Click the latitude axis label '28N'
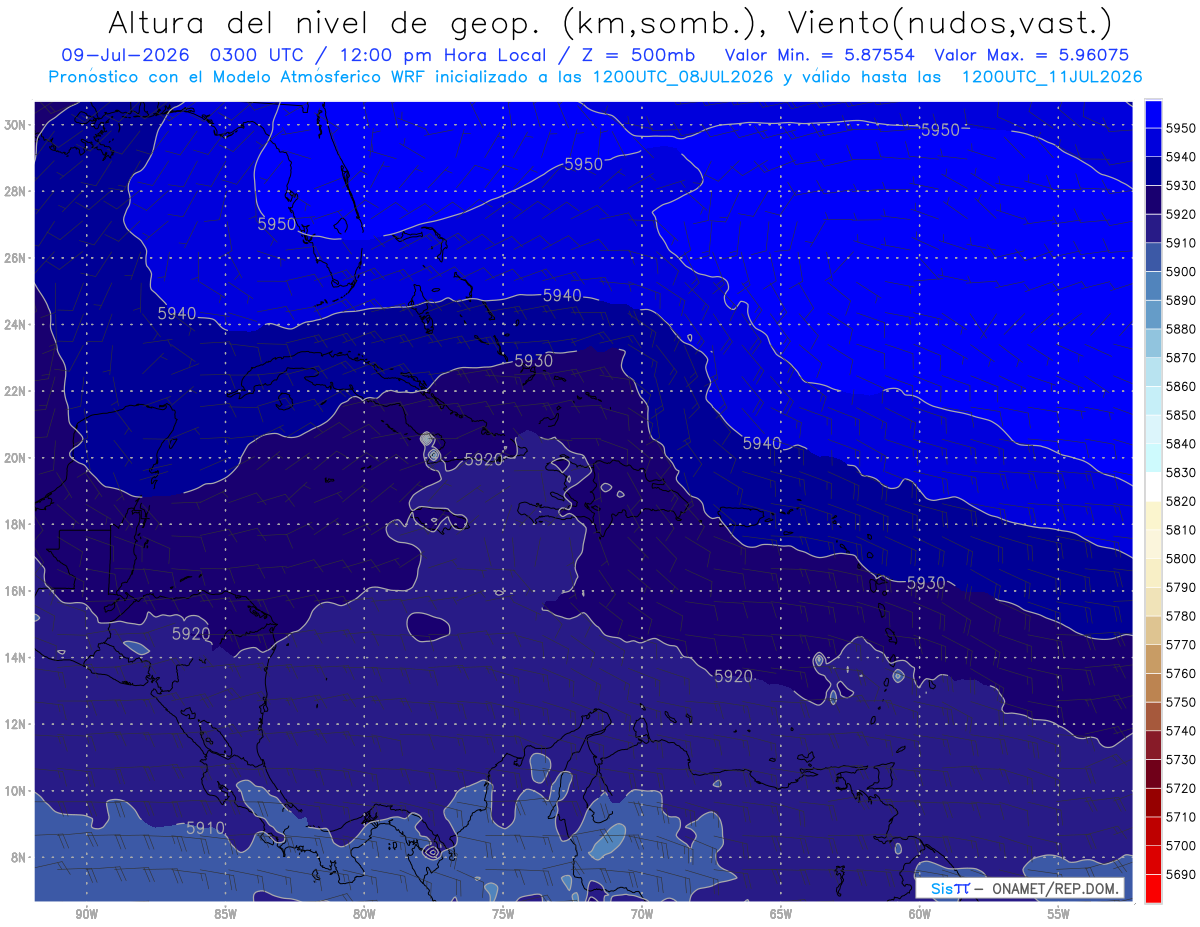The width and height of the screenshot is (1200, 927). click(16, 191)
